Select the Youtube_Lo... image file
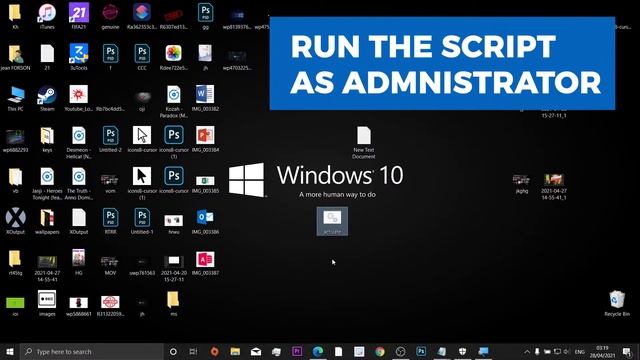This screenshot has width=640, height=360. point(79,98)
